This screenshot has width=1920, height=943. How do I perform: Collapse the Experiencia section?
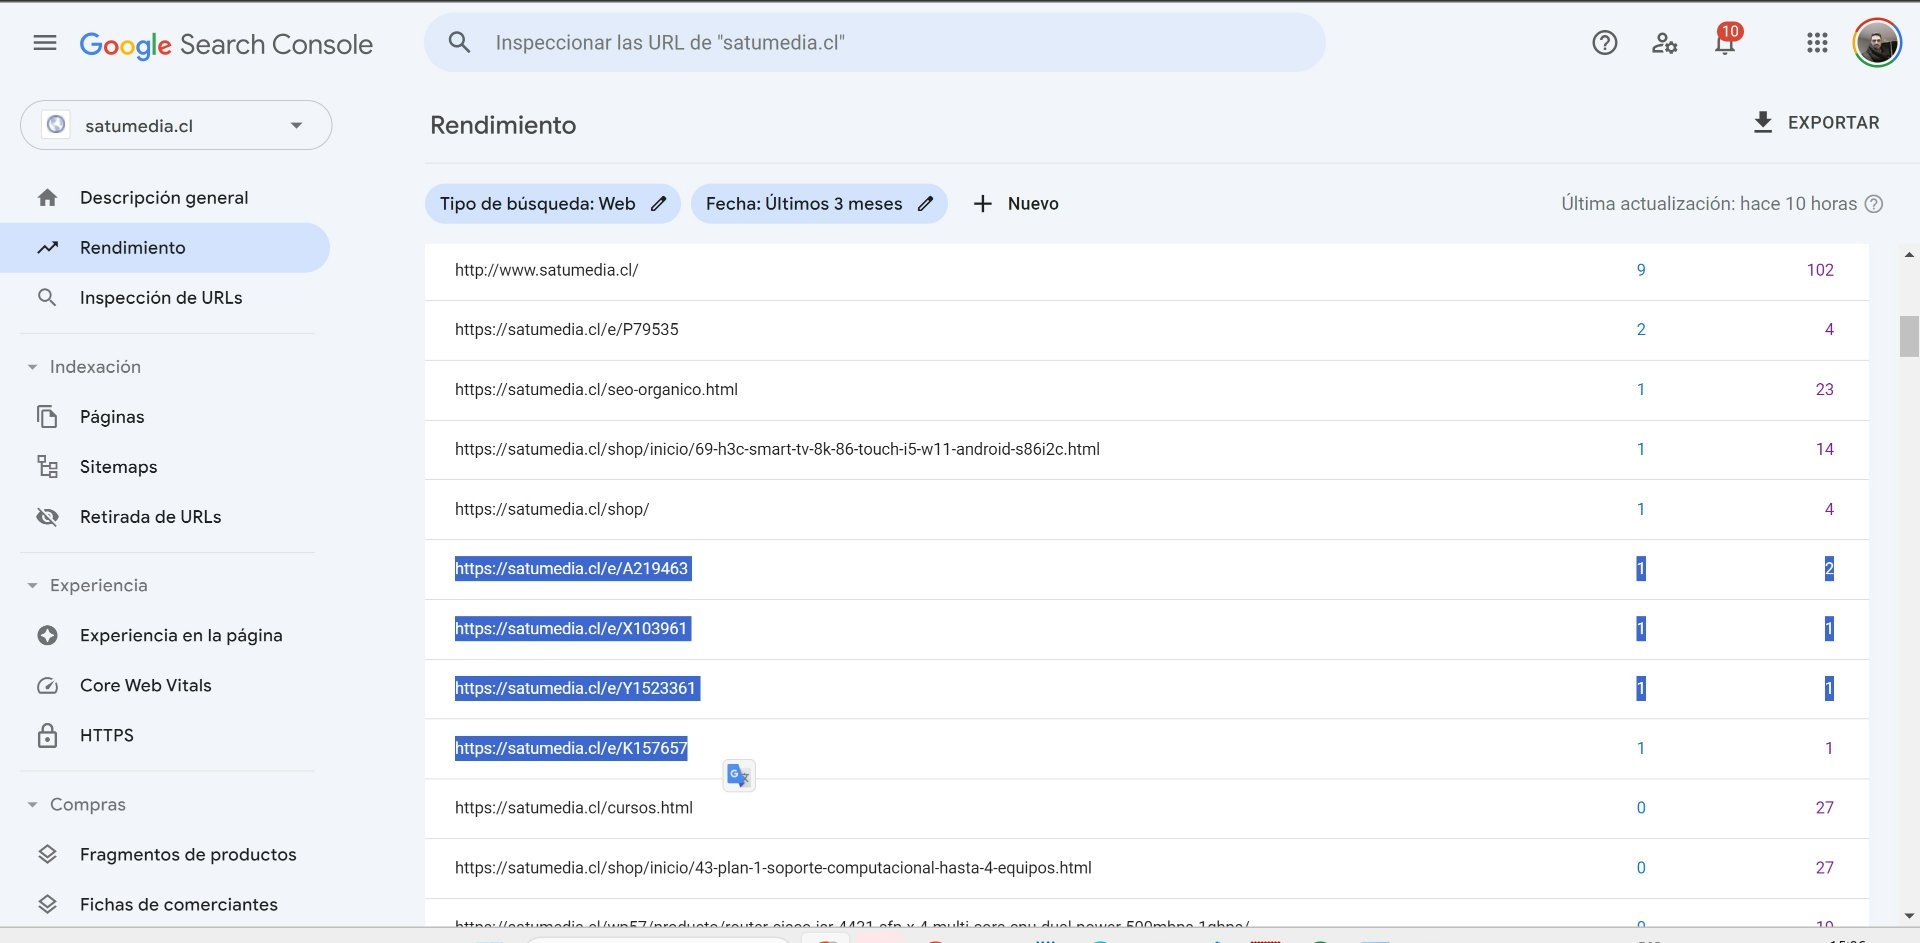pos(32,586)
